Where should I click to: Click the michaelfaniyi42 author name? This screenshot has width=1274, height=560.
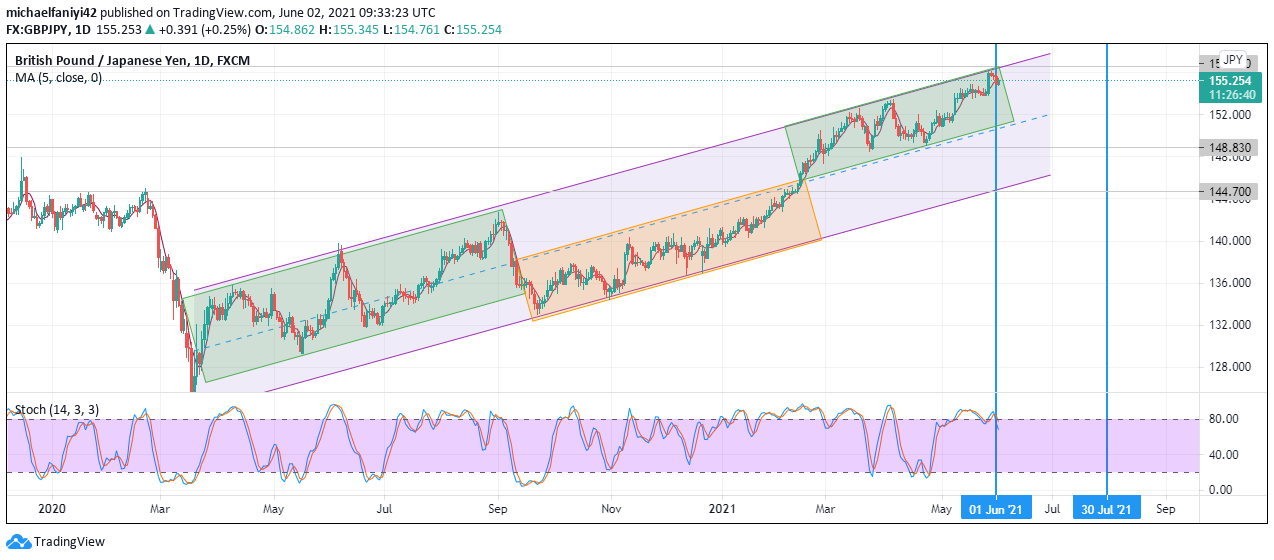pyautogui.click(x=51, y=12)
